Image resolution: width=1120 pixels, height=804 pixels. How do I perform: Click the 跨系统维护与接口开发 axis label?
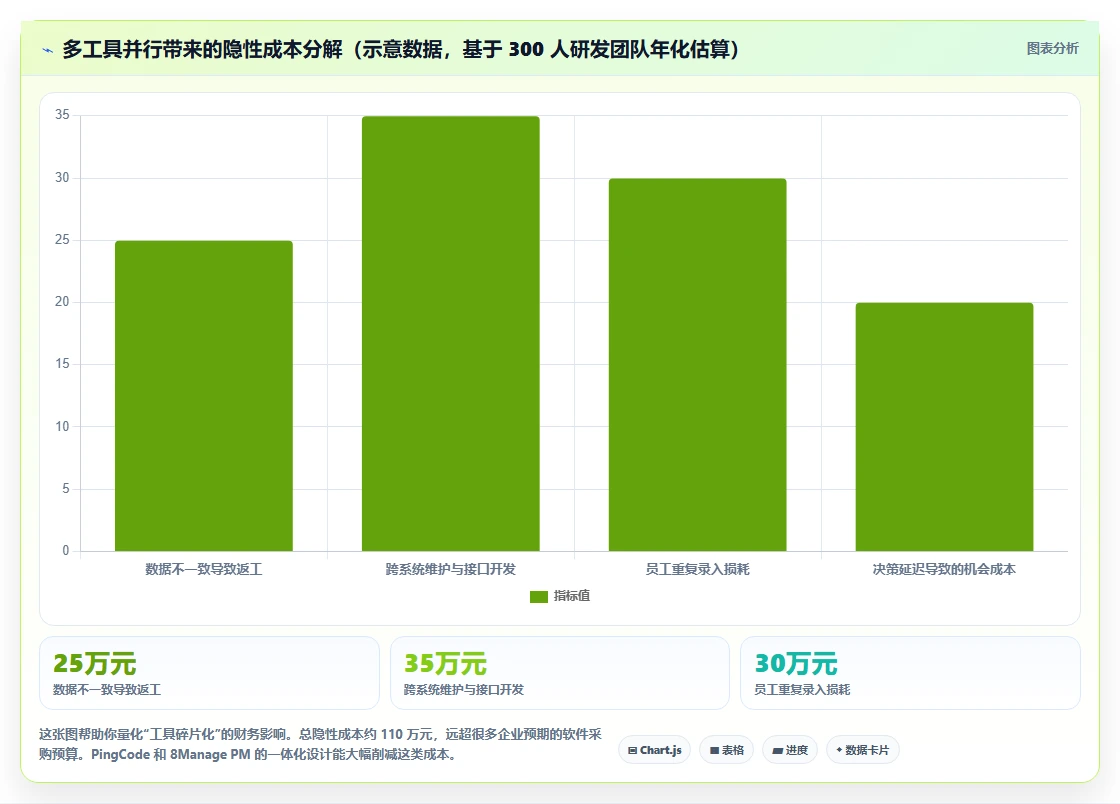click(x=451, y=569)
